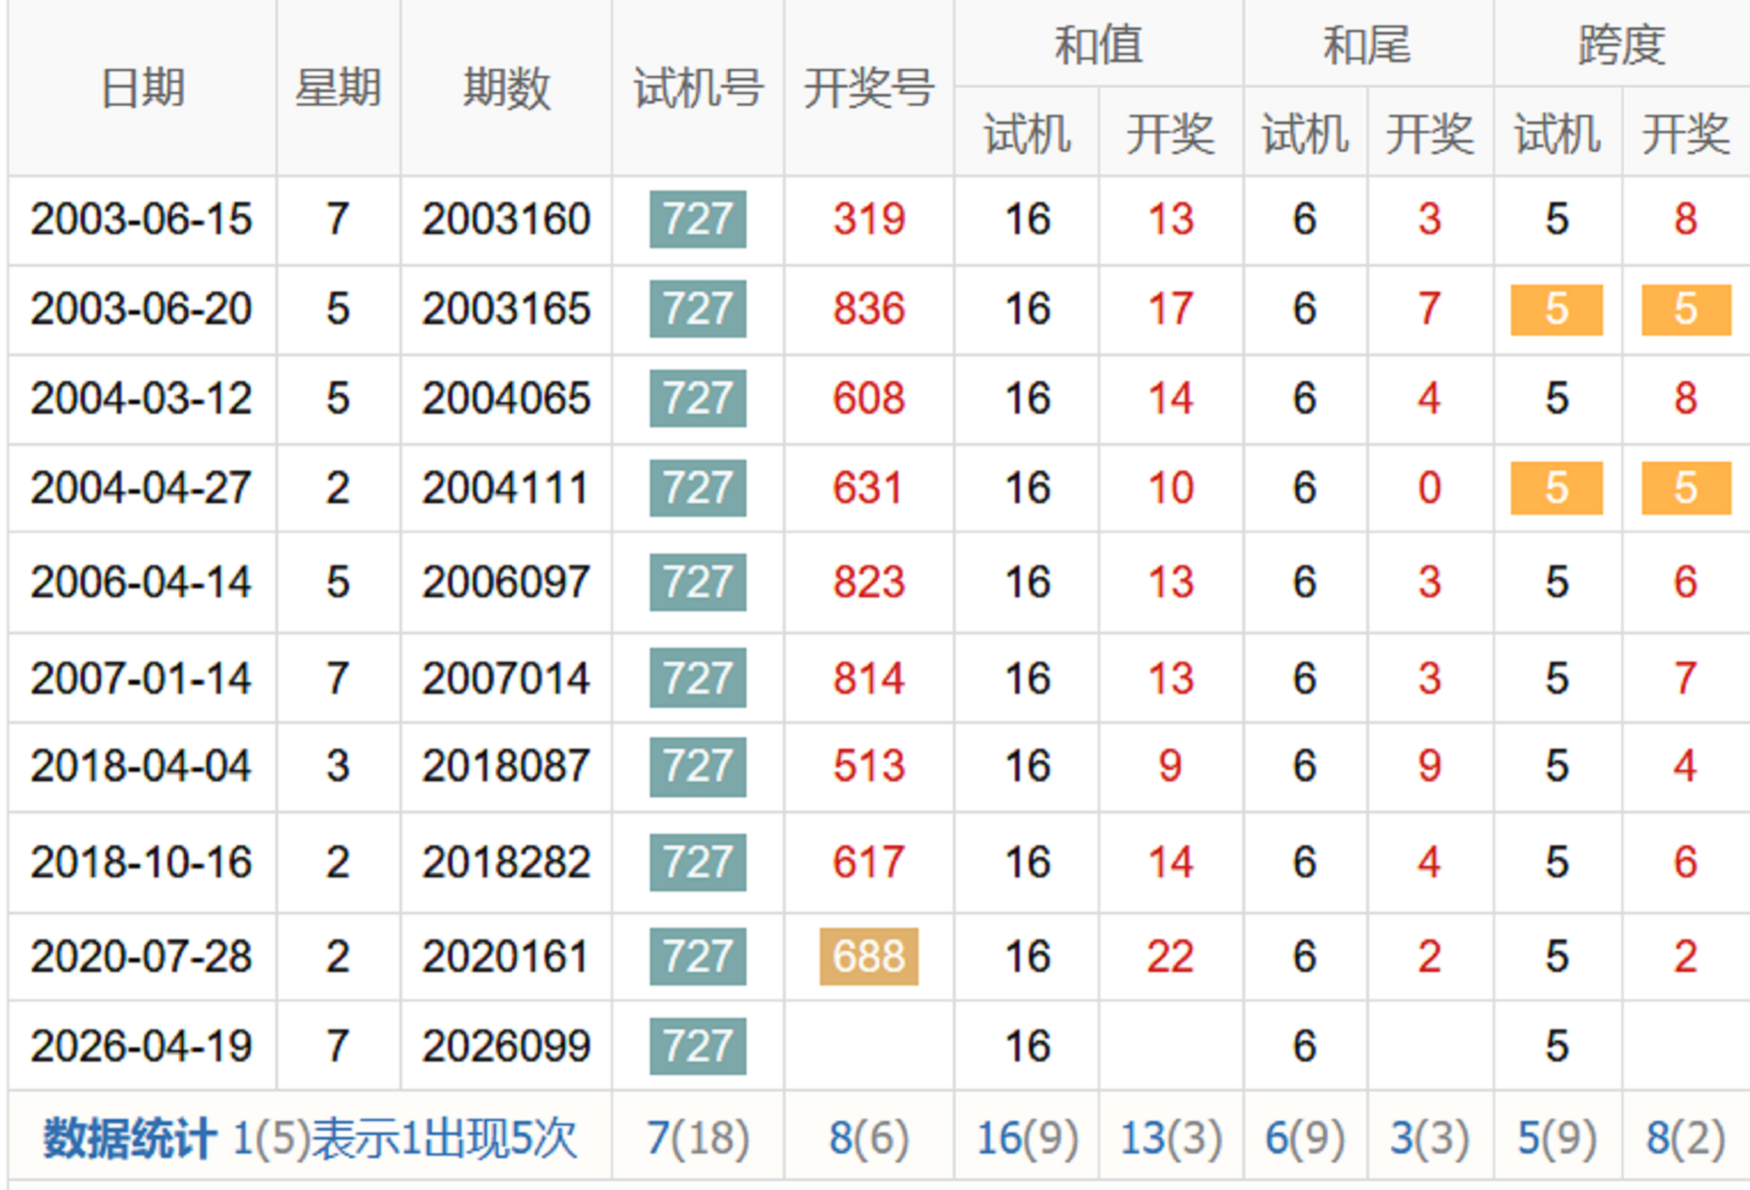This screenshot has height=1190, width=1750.
Task: Click the 日期 column header
Action: [x=142, y=88]
